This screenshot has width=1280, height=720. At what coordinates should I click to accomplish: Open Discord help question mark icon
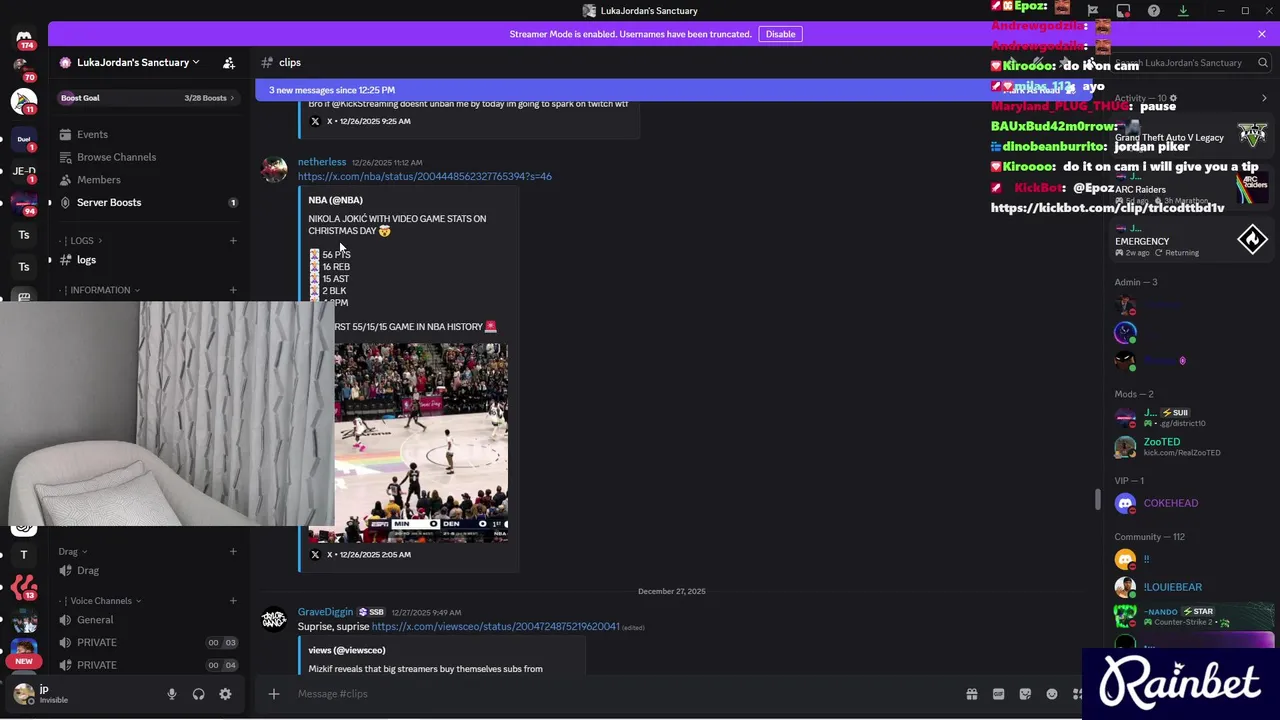click(1154, 11)
